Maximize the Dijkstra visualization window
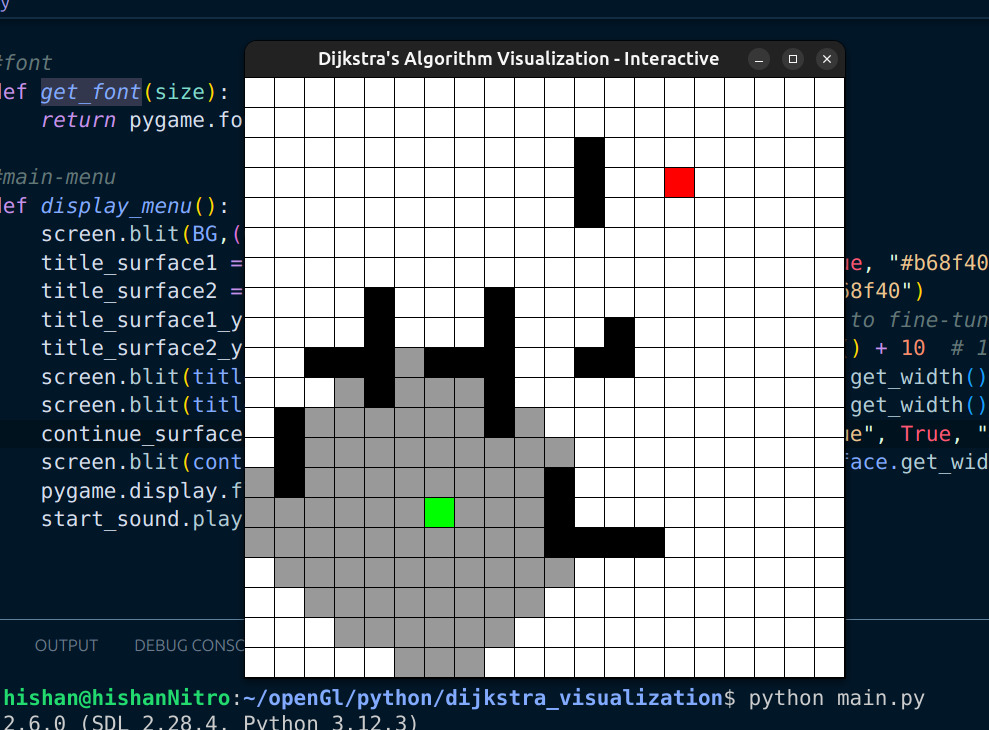The image size is (989, 730). click(793, 59)
